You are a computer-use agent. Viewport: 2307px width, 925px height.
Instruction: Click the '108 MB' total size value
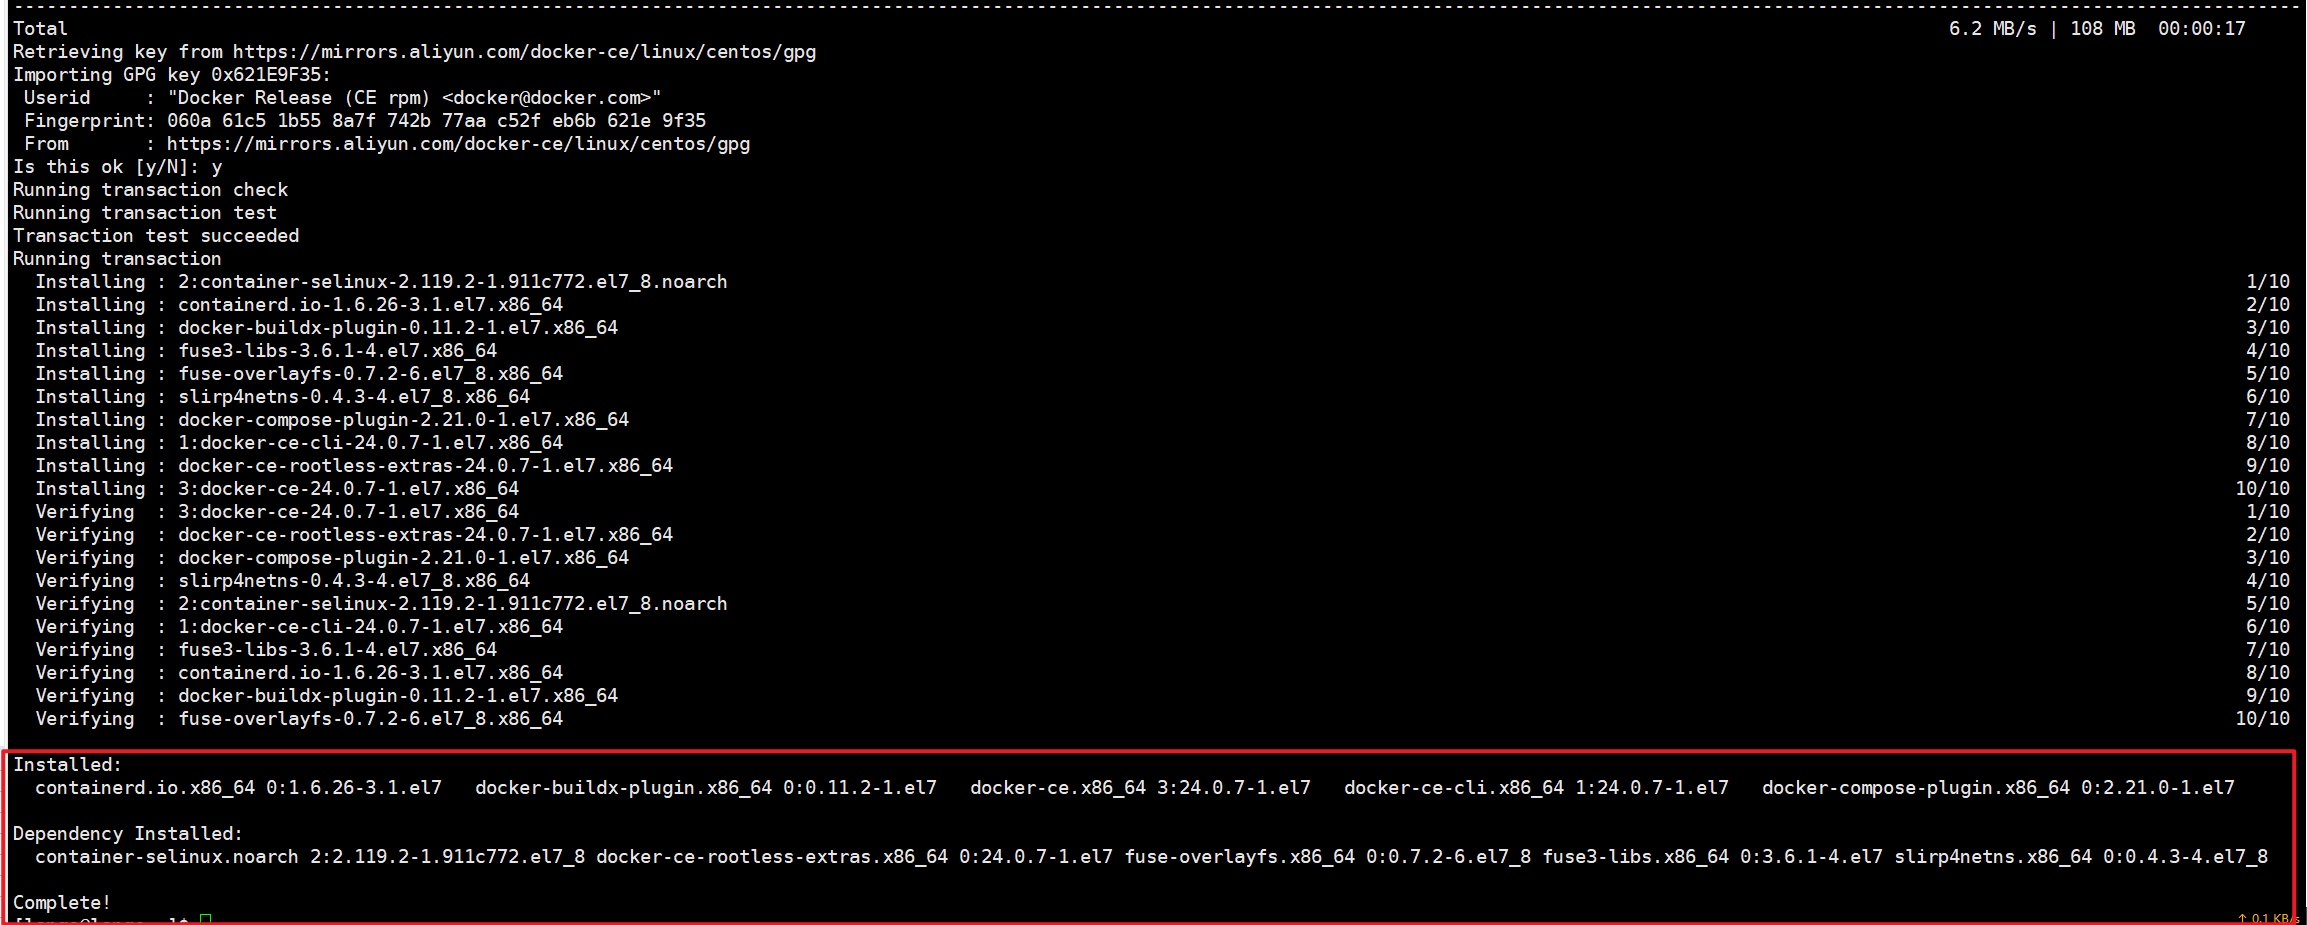pyautogui.click(x=2102, y=29)
